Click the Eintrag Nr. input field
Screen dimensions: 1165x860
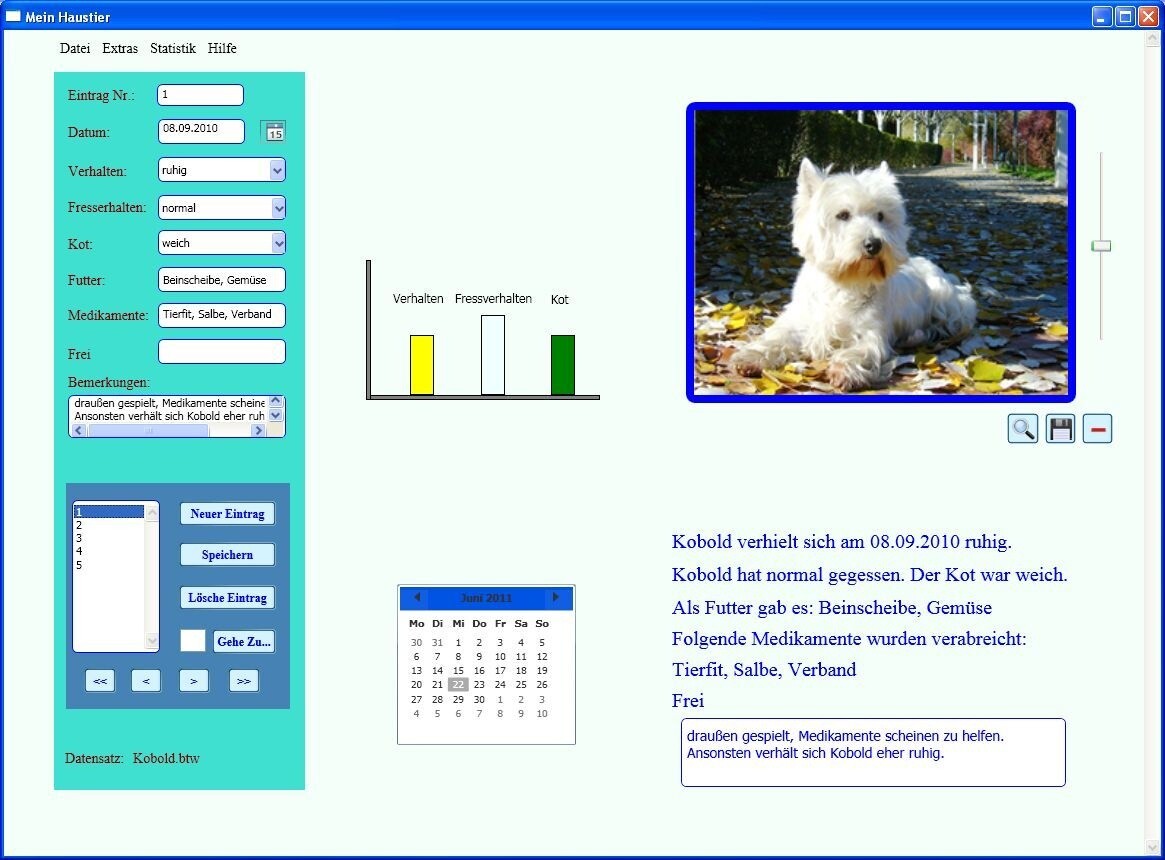tap(201, 95)
